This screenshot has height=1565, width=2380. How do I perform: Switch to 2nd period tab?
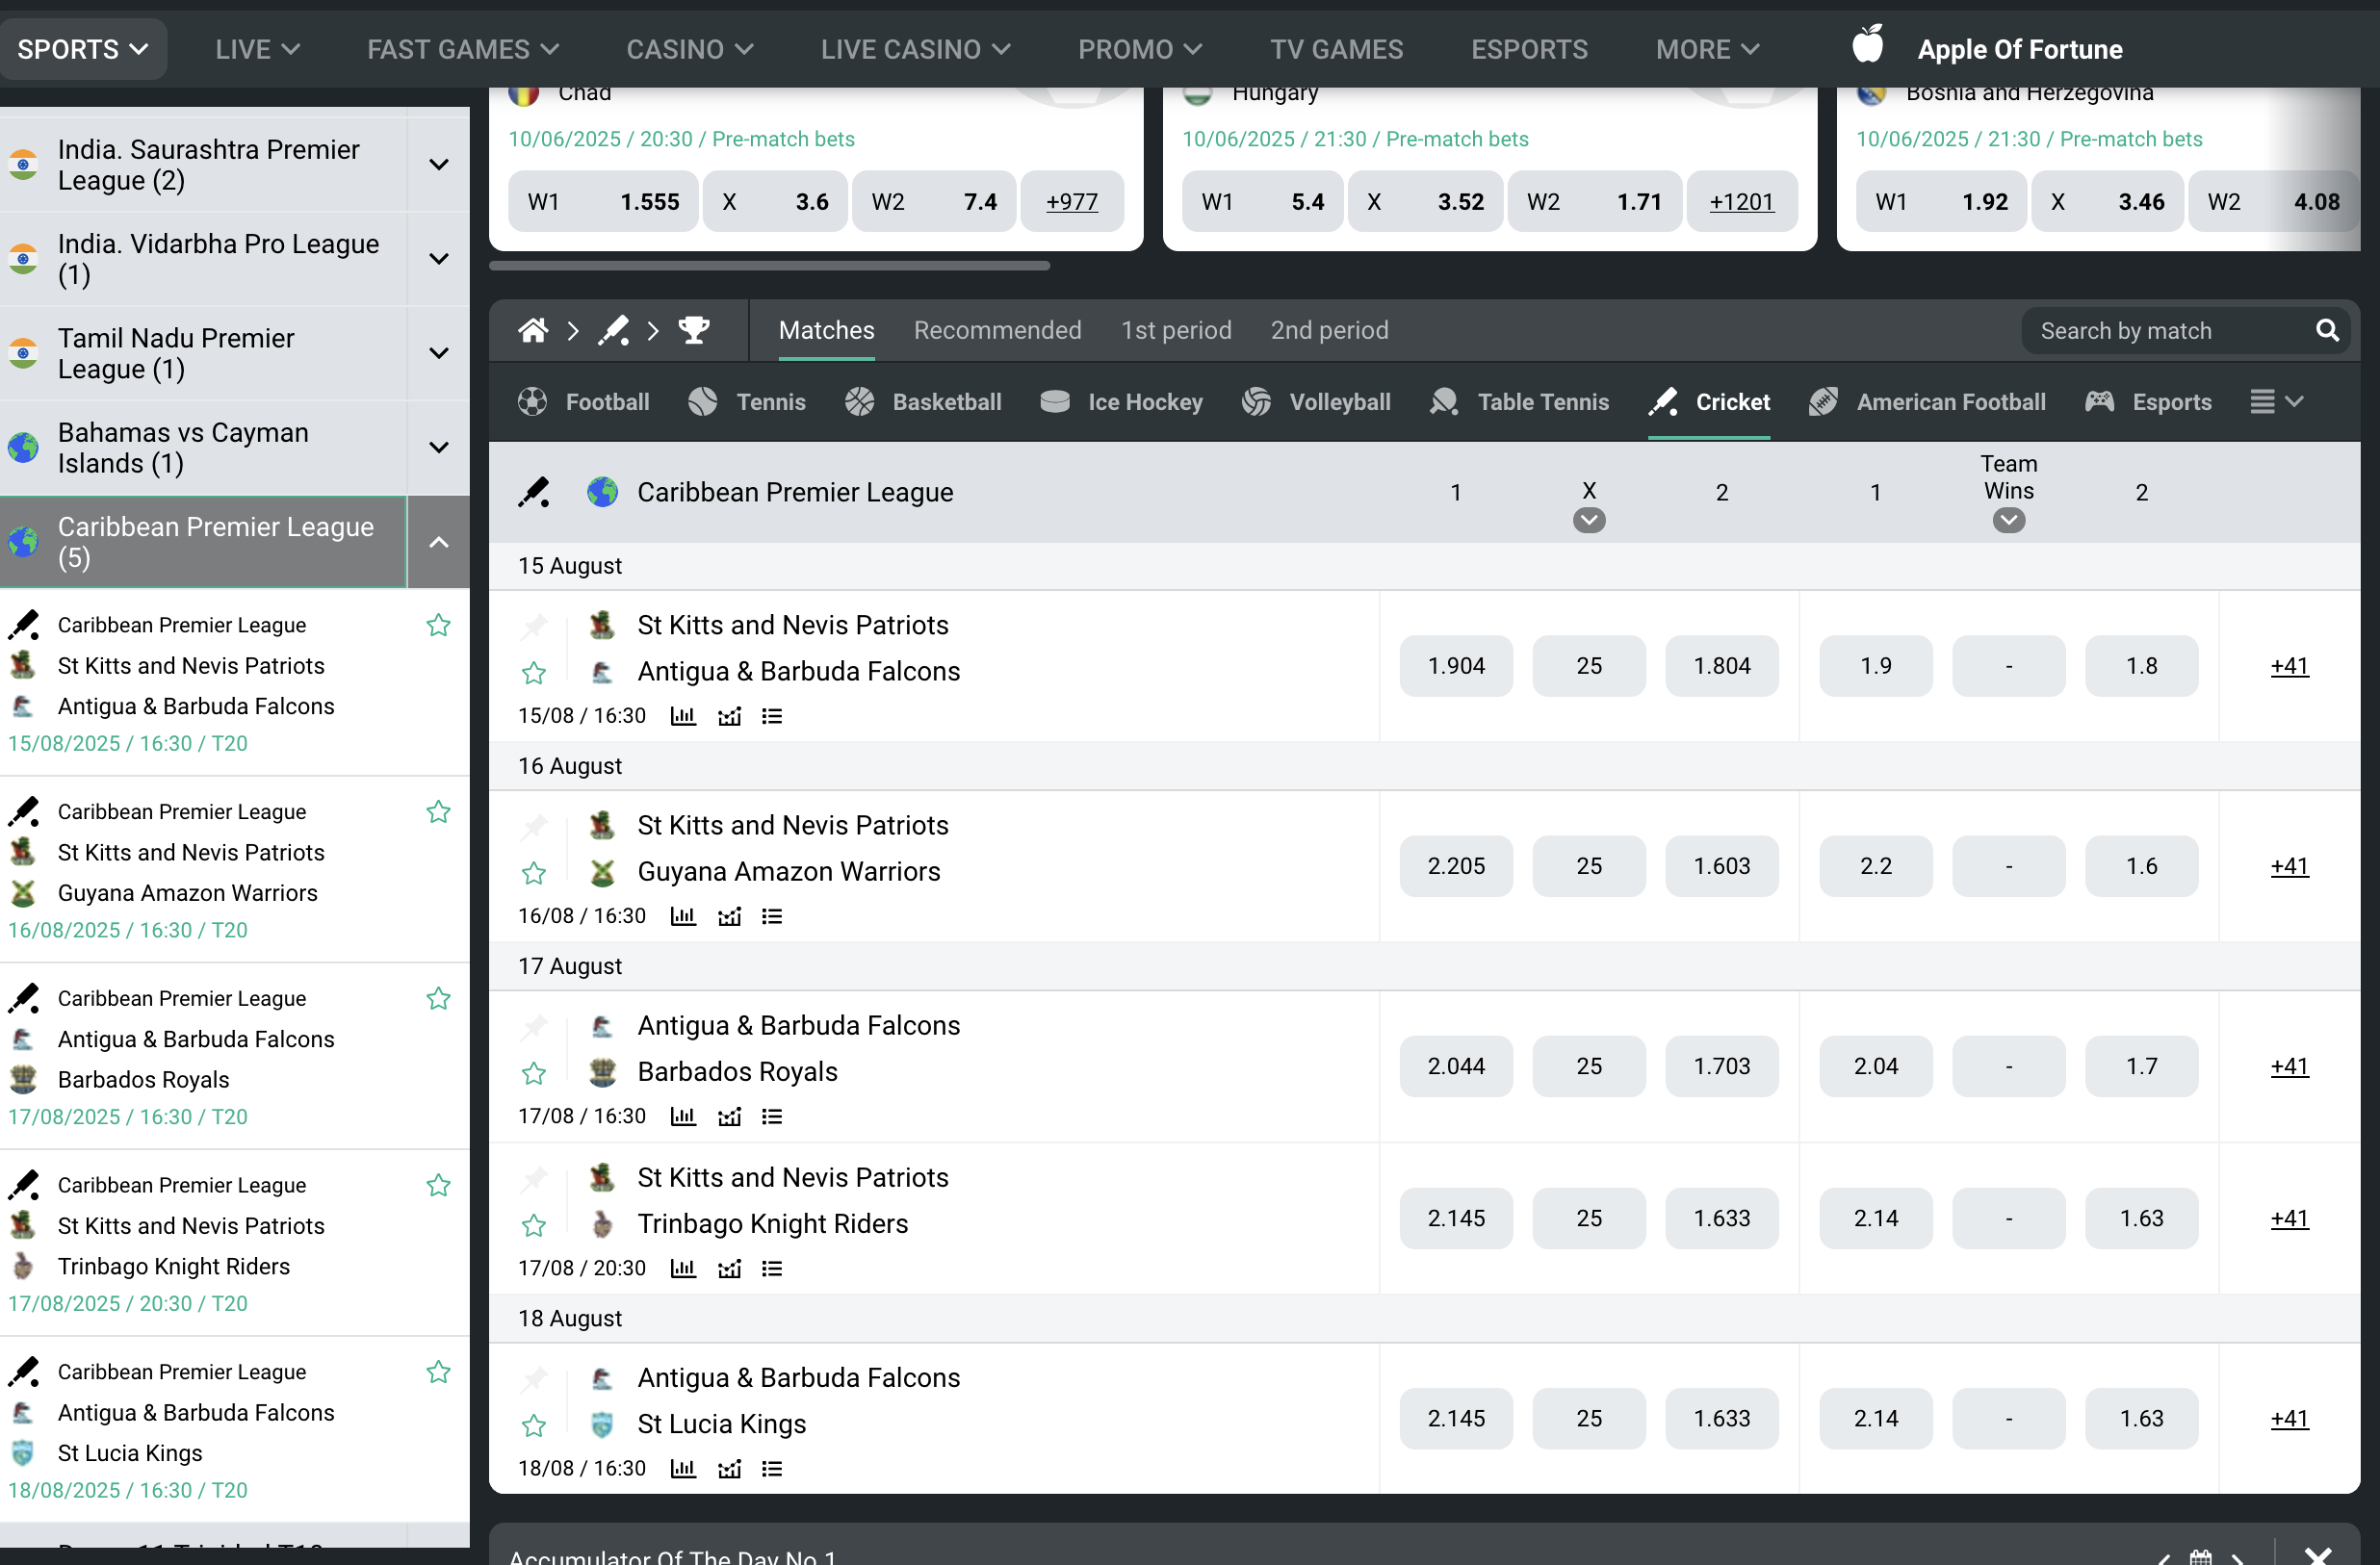[1329, 330]
